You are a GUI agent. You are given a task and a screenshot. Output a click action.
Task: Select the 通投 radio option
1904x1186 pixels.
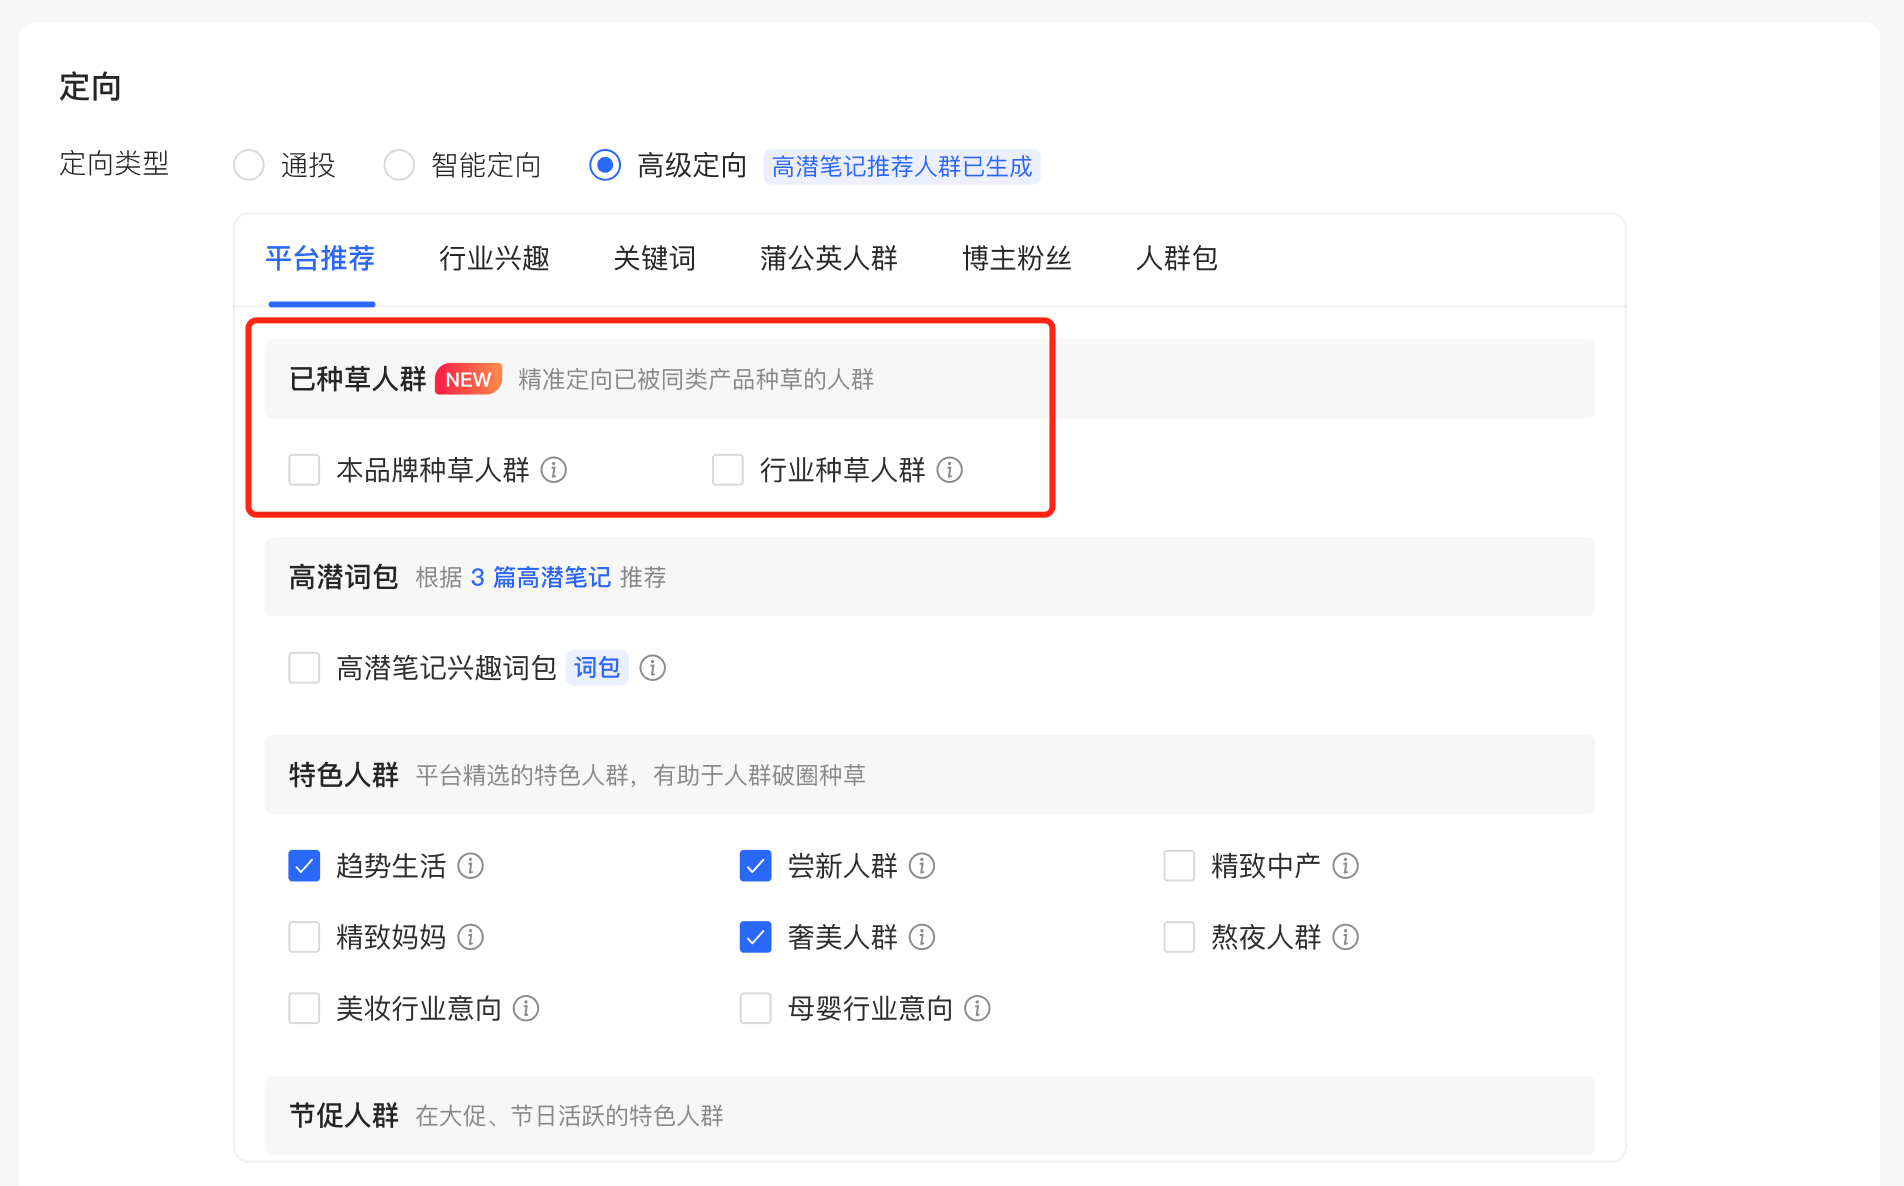[x=249, y=165]
